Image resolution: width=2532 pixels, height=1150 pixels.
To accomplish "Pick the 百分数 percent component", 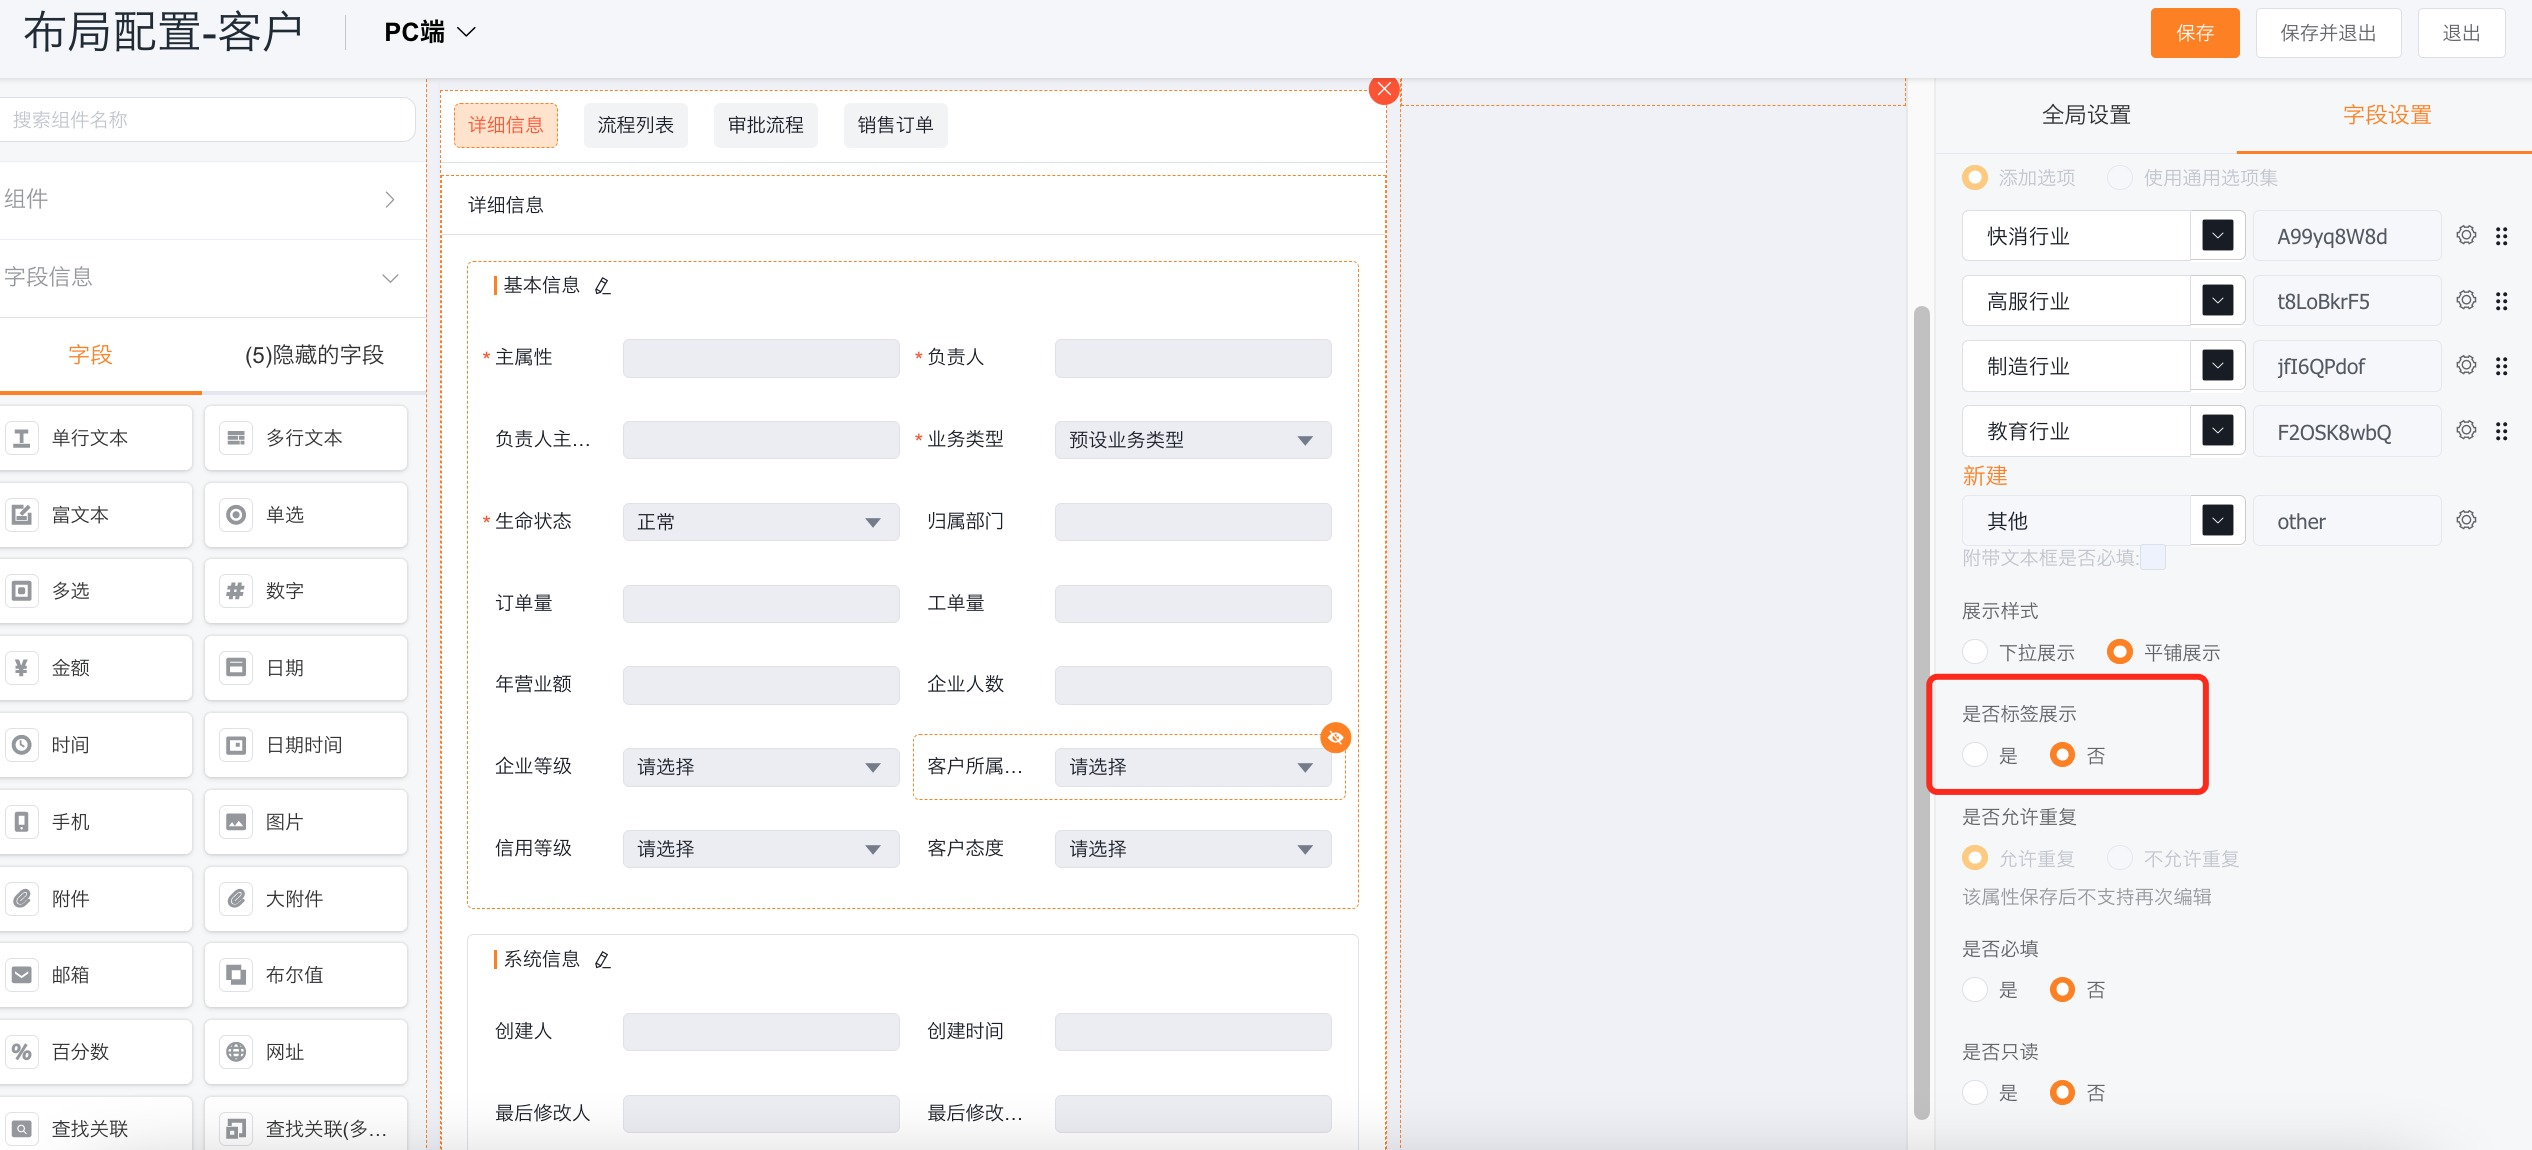I will (x=94, y=1052).
